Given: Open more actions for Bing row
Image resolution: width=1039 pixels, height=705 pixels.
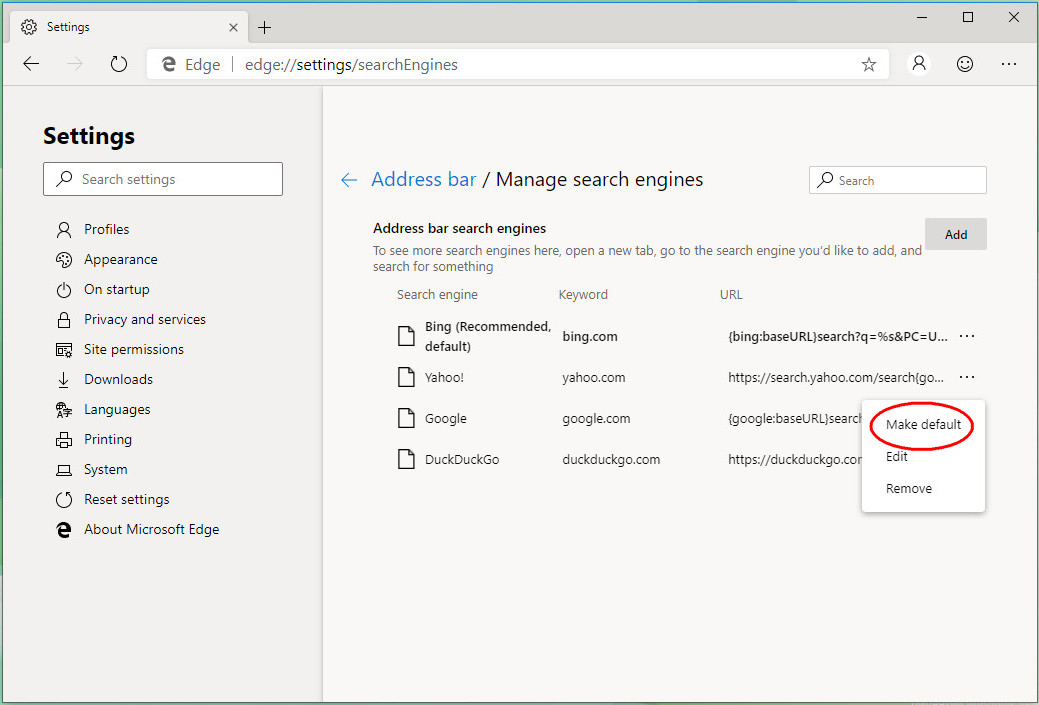Looking at the screenshot, I should coord(967,336).
